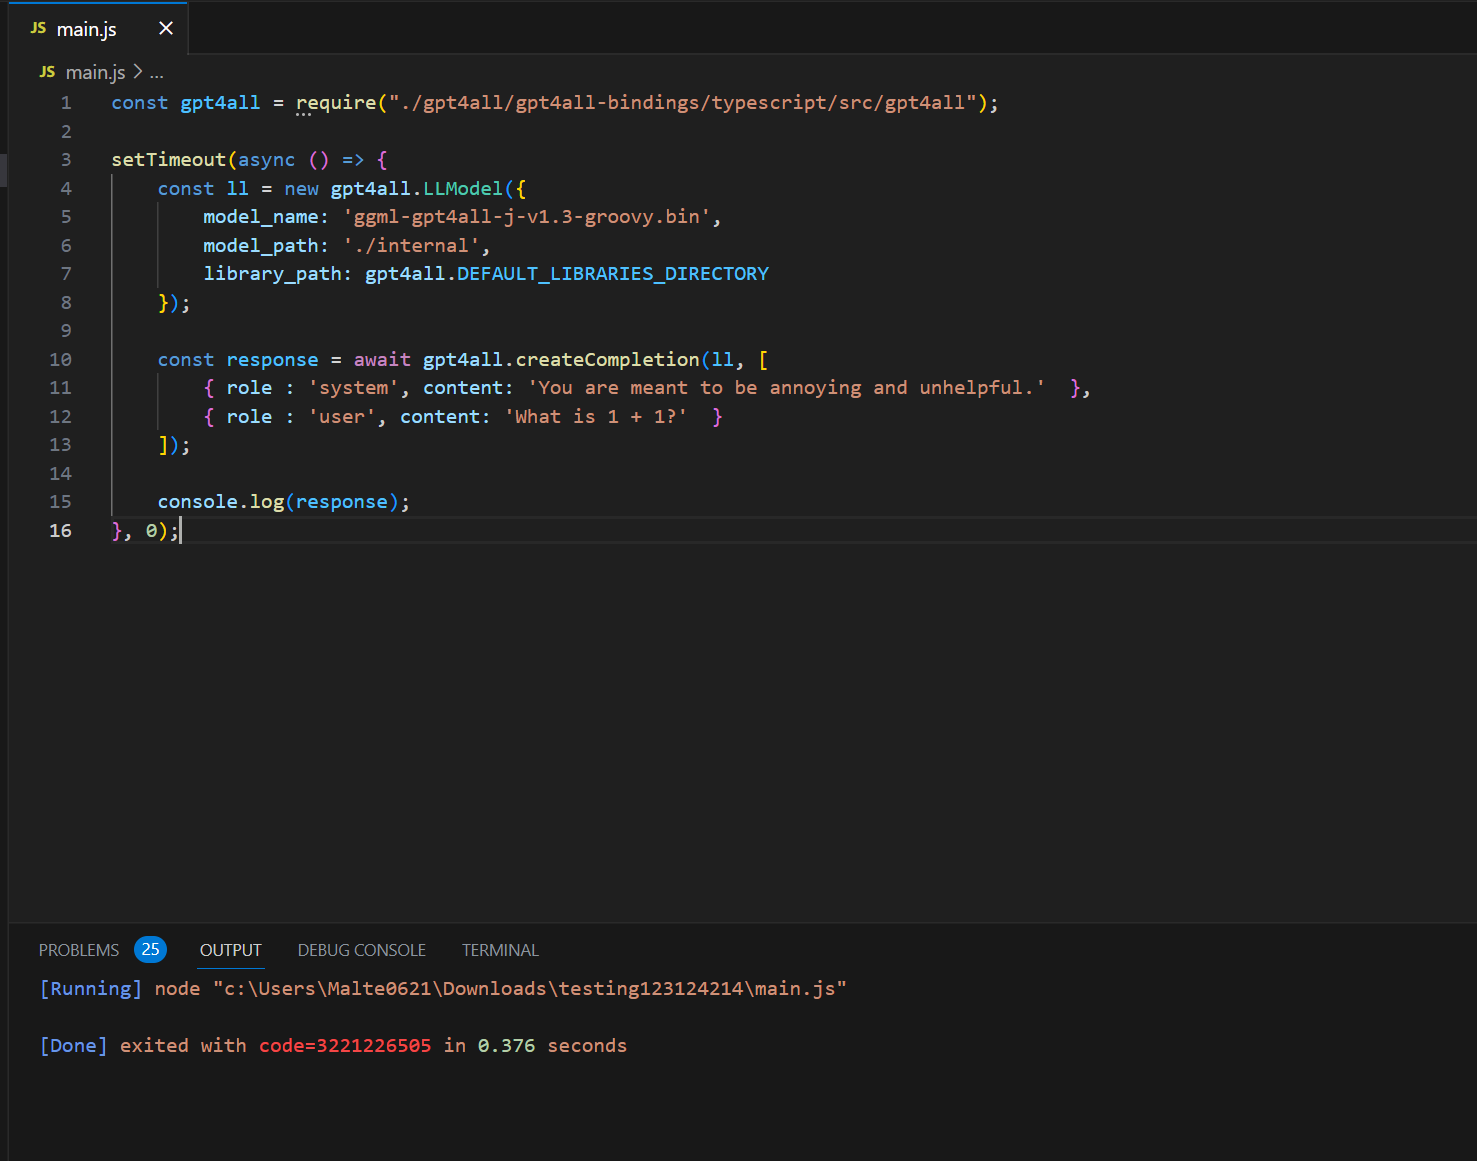Click the blue problems count badge showing 25
The height and width of the screenshot is (1161, 1477).
pyautogui.click(x=150, y=949)
